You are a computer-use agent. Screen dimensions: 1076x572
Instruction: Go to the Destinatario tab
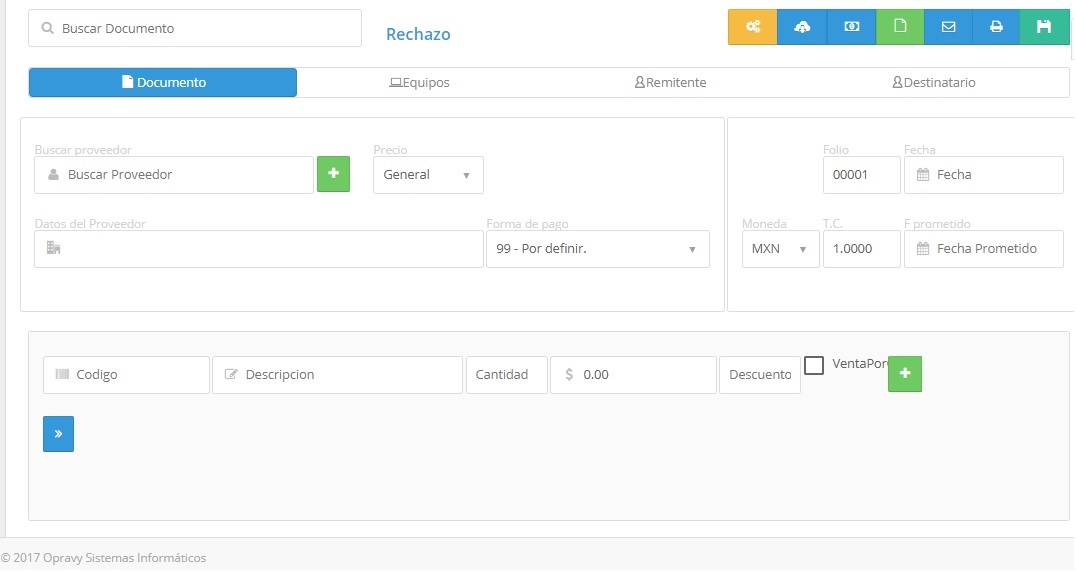click(x=933, y=83)
